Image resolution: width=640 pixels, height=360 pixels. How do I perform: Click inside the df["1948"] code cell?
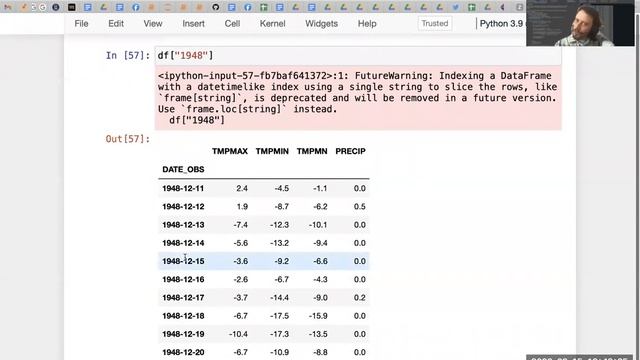tap(358, 56)
